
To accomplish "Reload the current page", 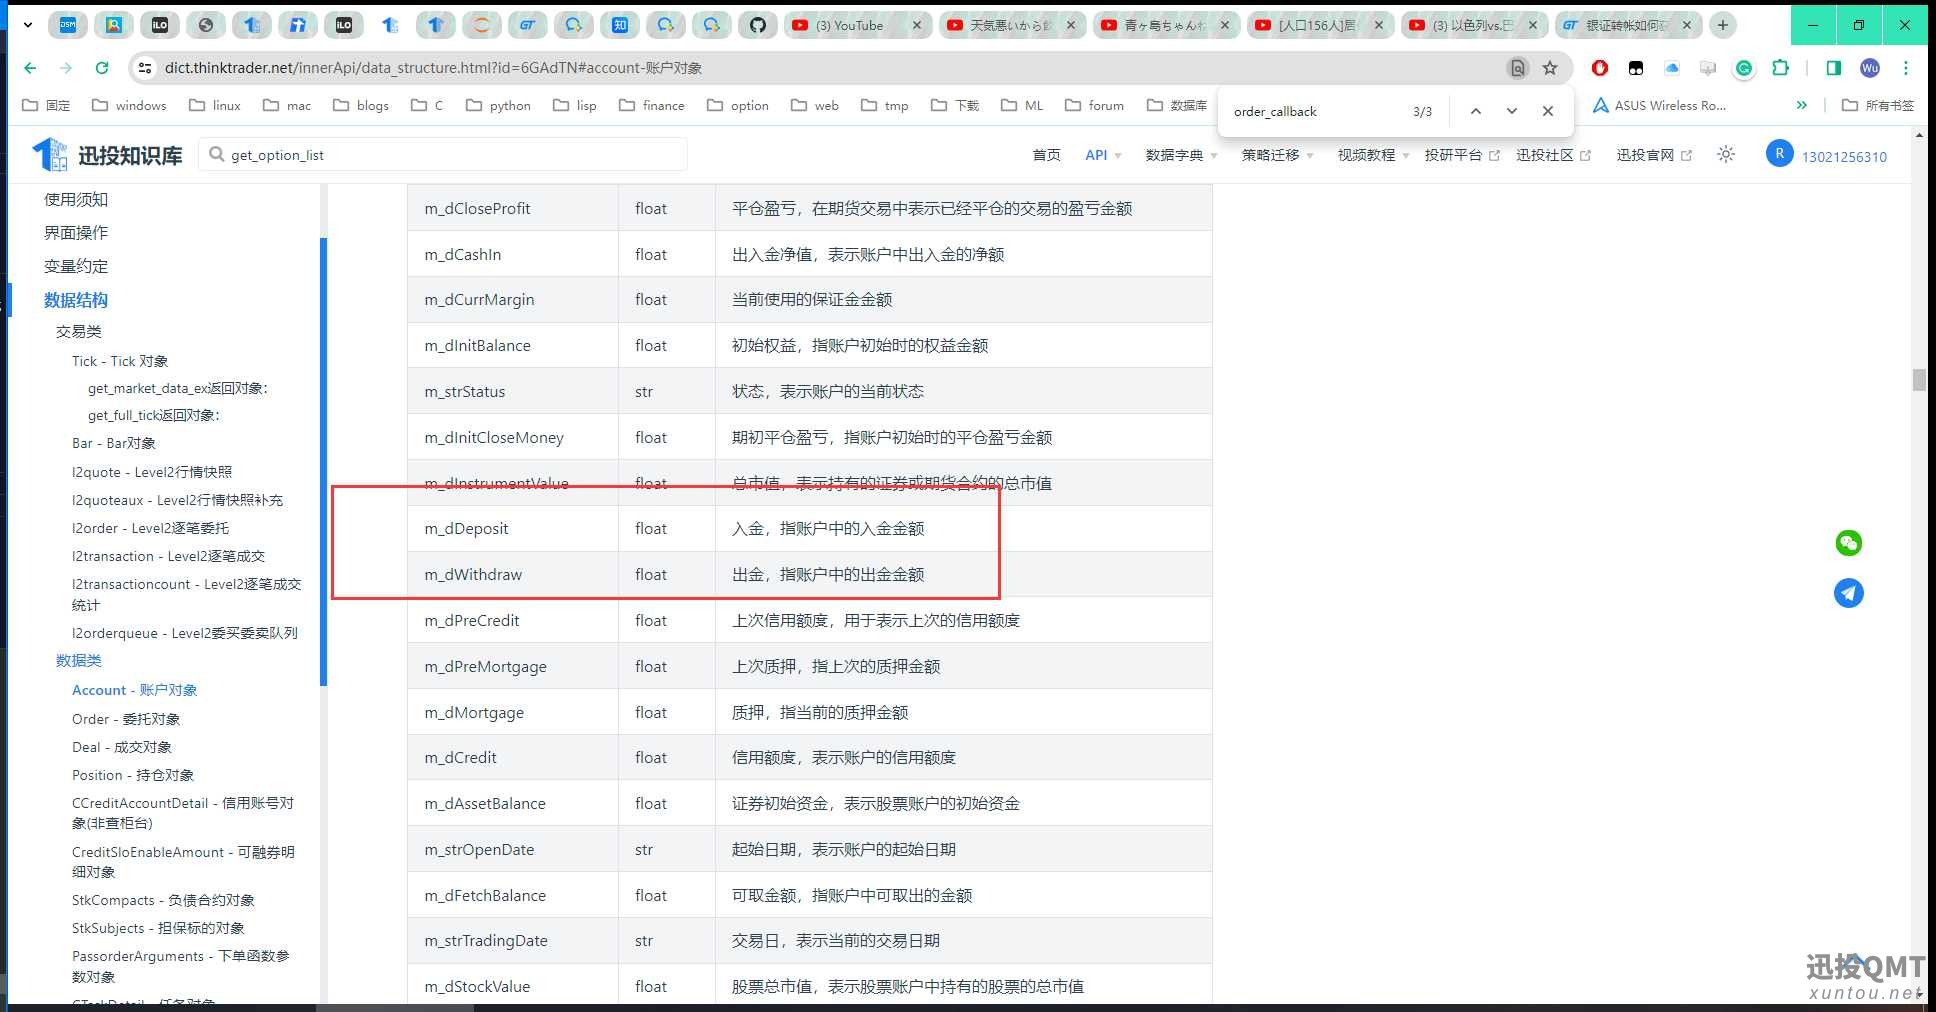I will (x=101, y=68).
